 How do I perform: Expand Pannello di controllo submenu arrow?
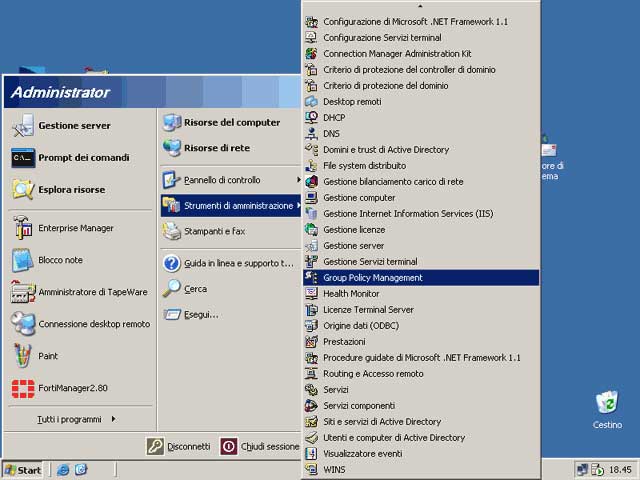299,180
